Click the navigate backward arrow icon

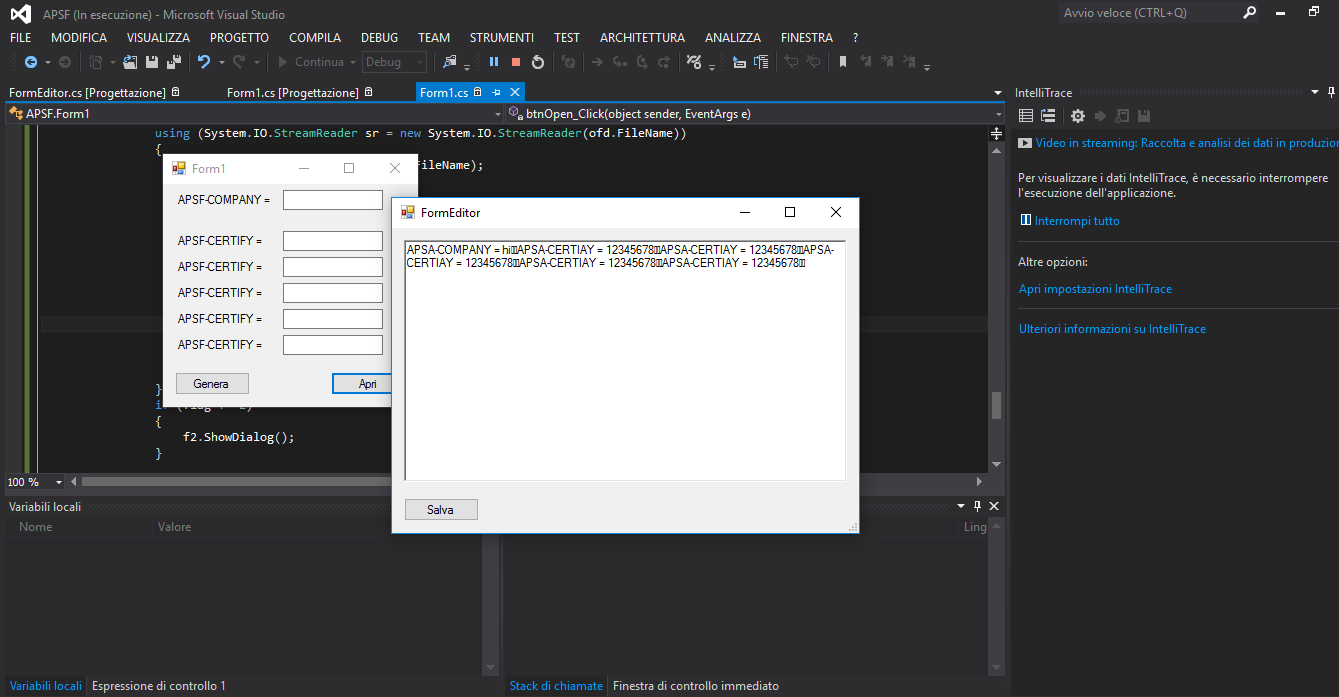[30, 62]
